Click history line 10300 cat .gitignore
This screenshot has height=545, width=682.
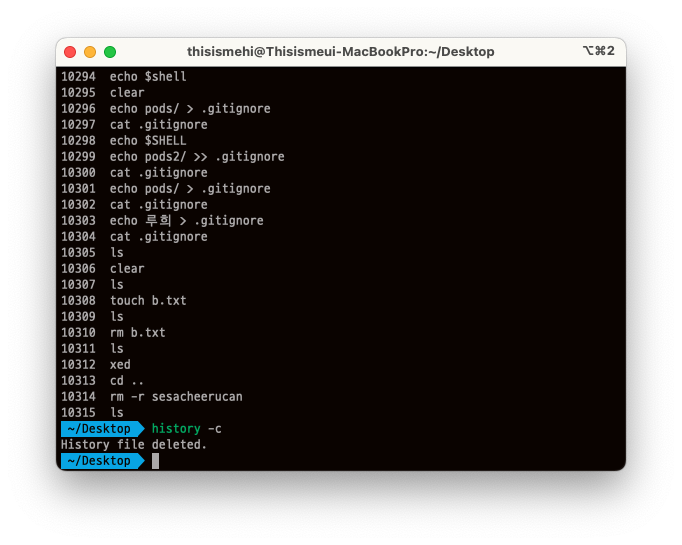click(x=134, y=173)
